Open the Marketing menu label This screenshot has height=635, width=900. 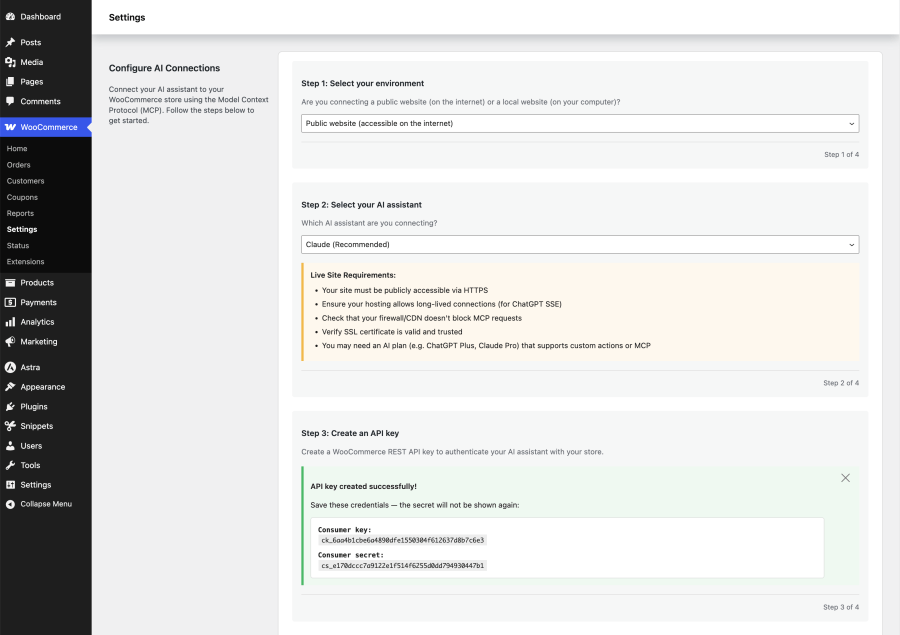click(x=39, y=342)
